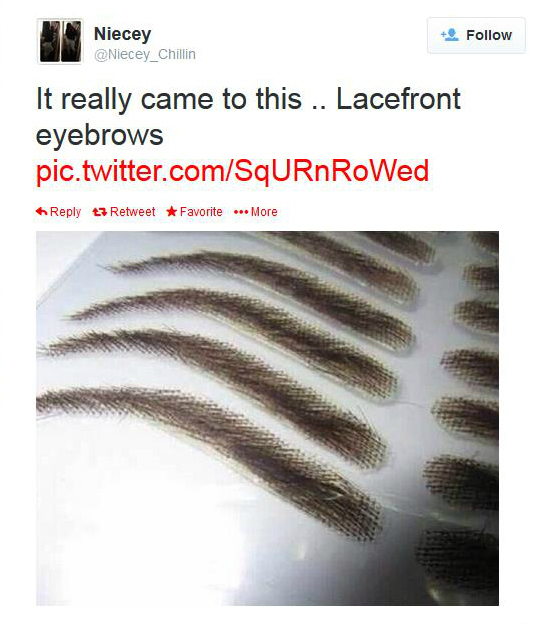The width and height of the screenshot is (551, 624).
Task: Open Niecey's profile avatar thumbnail
Action: (x=60, y=41)
